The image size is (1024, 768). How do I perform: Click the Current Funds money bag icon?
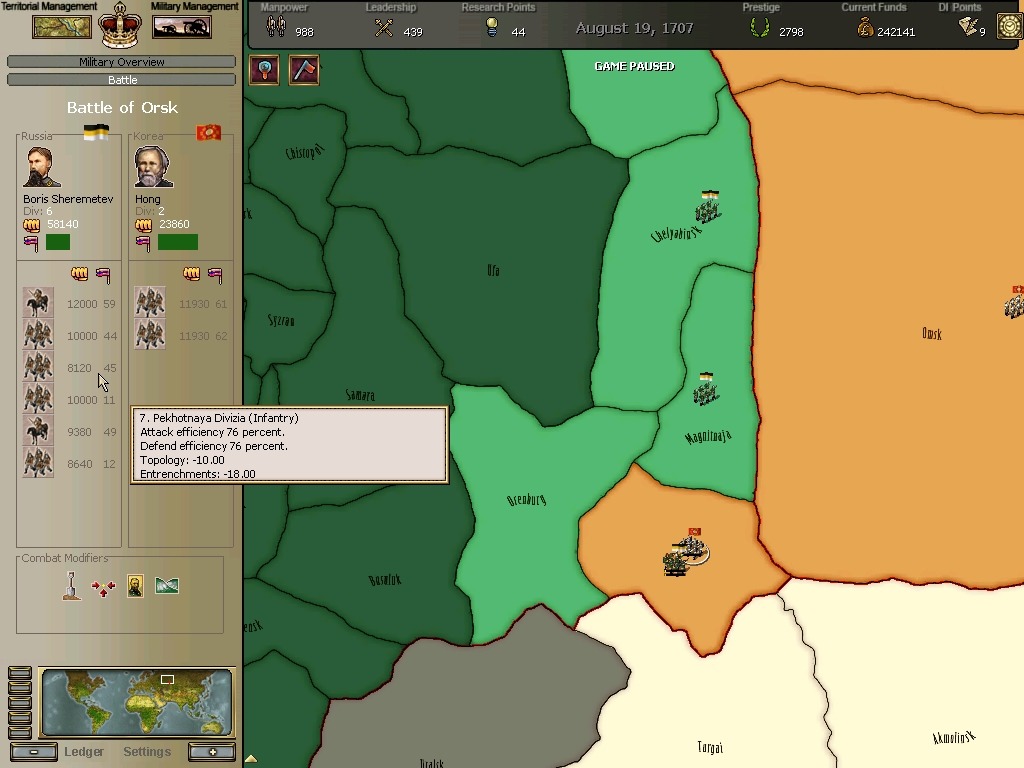coord(865,27)
